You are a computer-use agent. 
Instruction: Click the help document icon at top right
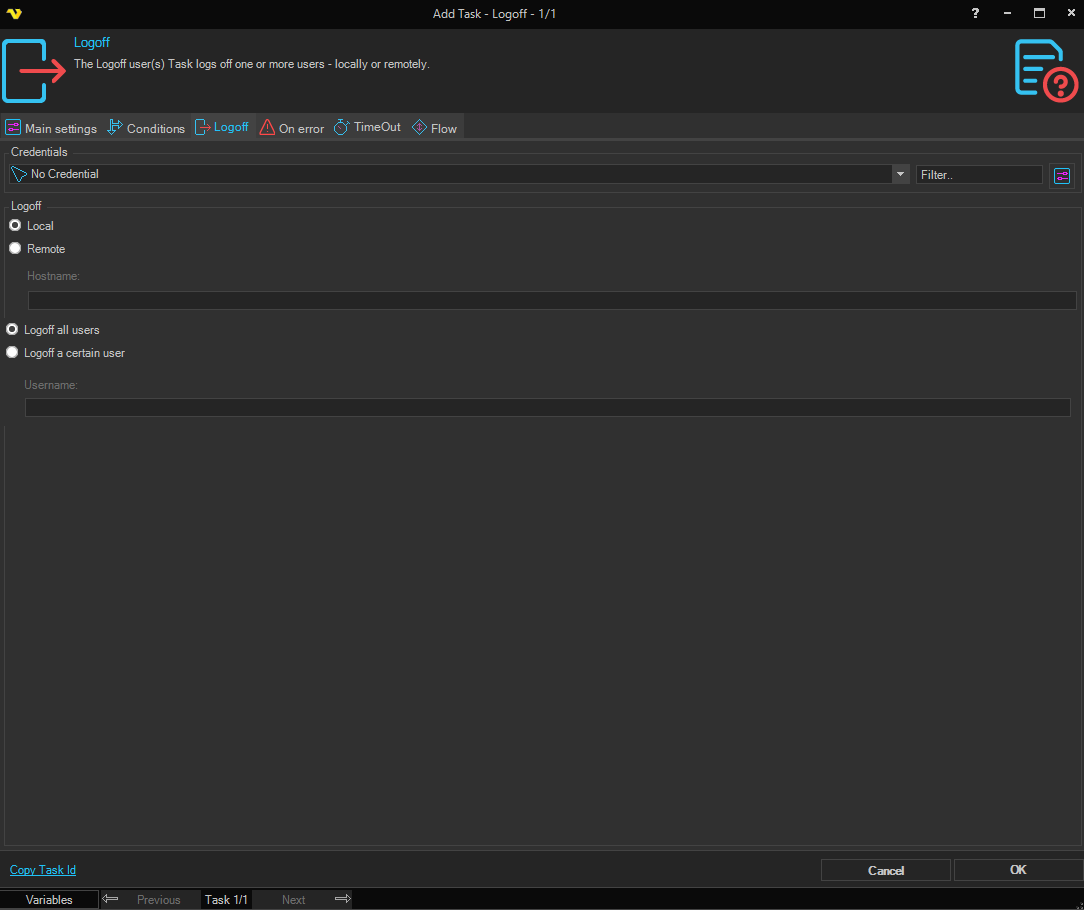1045,70
